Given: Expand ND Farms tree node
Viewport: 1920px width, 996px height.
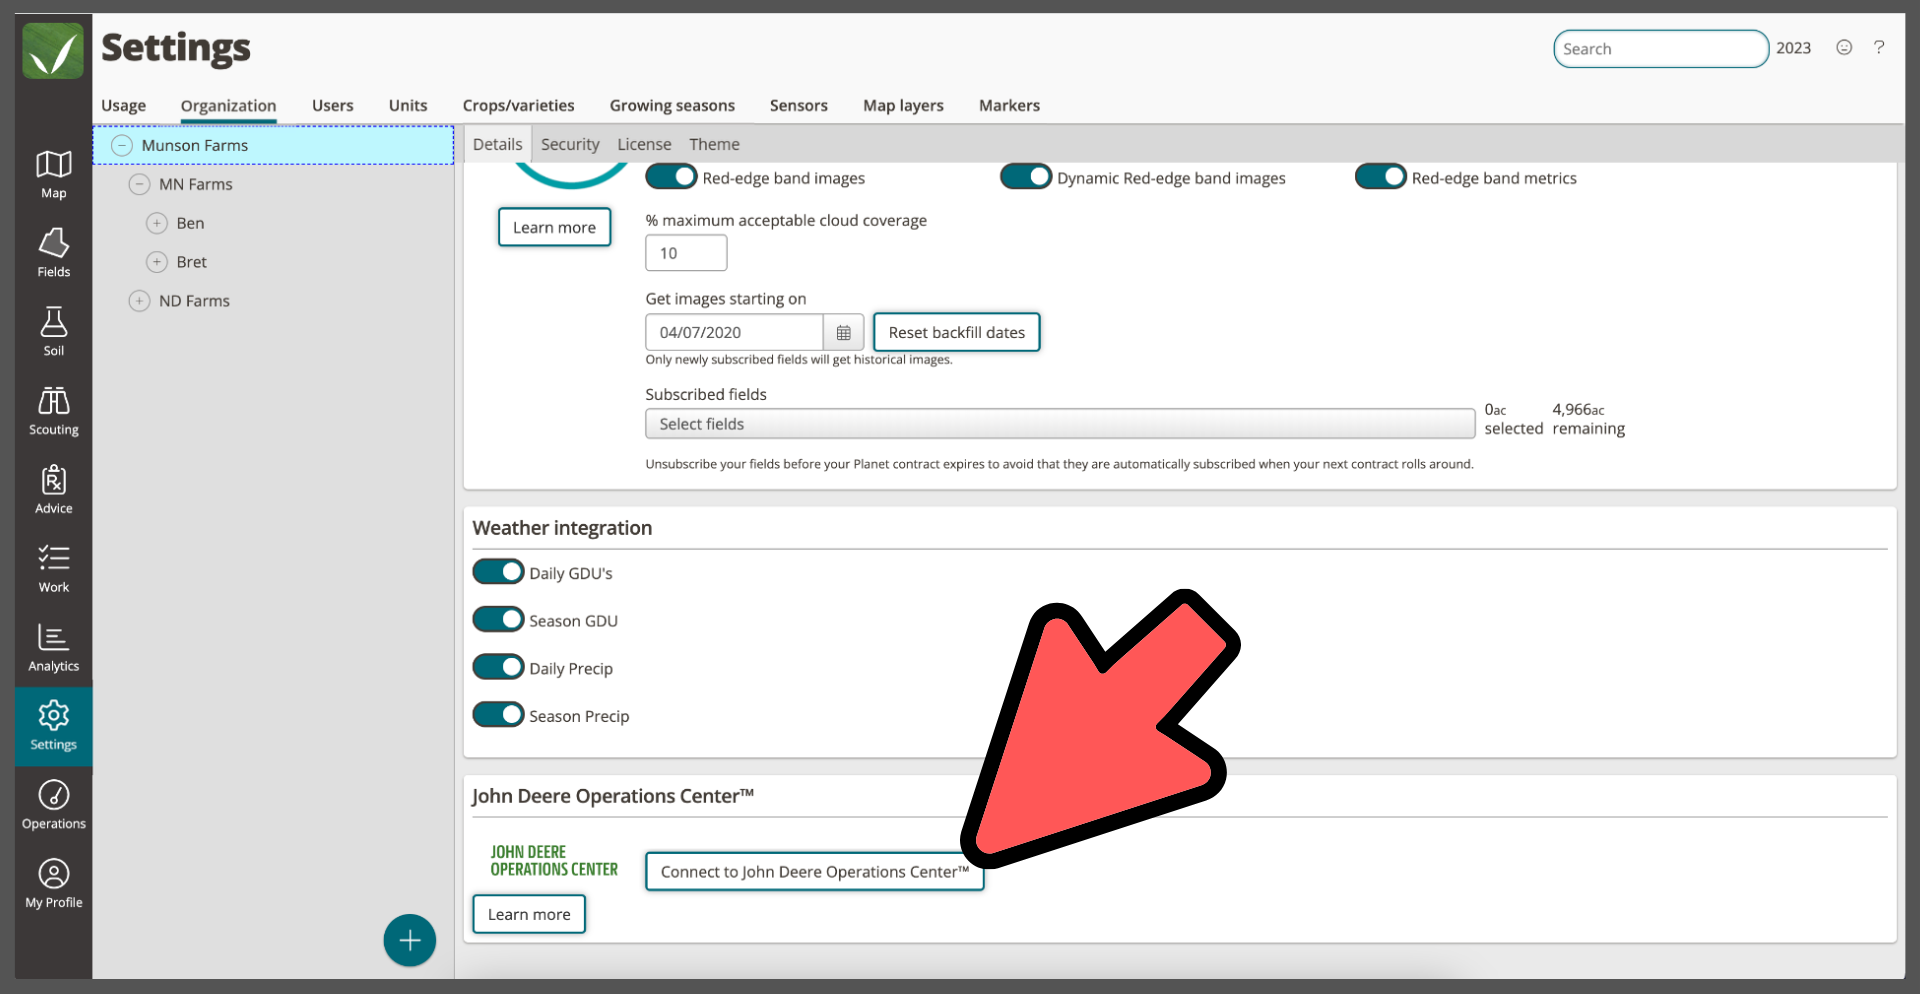Looking at the screenshot, I should click(140, 302).
